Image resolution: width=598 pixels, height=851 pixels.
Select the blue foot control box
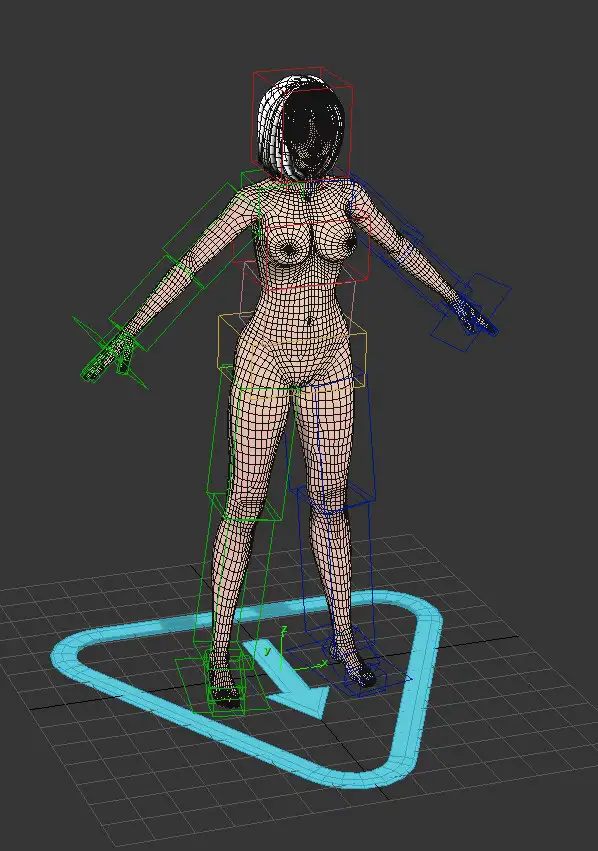point(350,665)
